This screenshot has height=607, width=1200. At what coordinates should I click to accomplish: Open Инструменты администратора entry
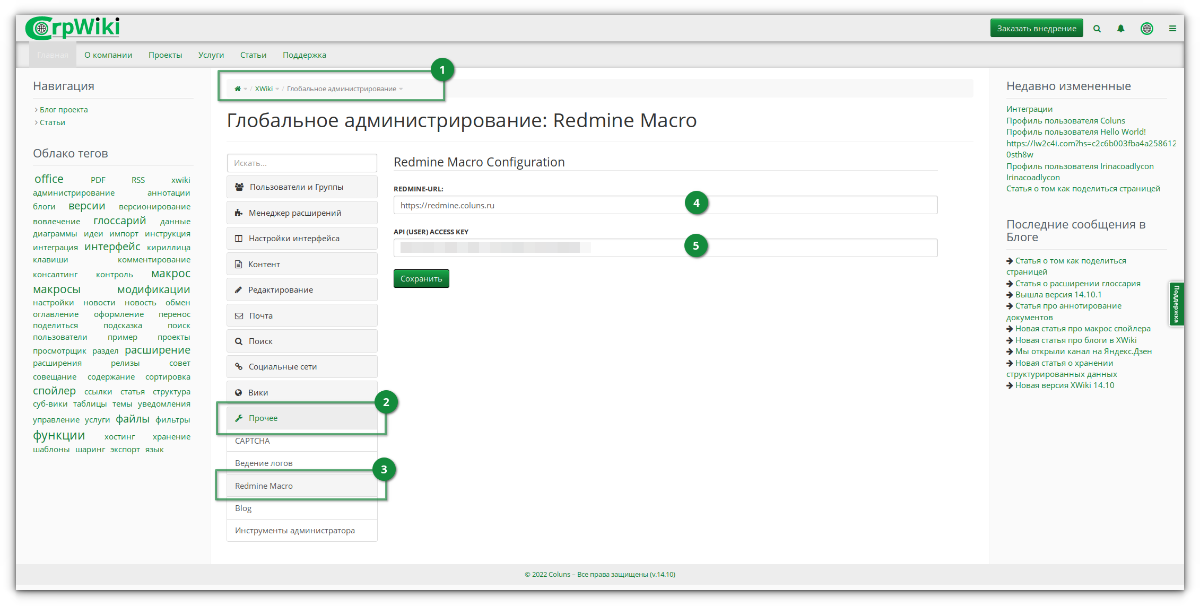coord(302,531)
